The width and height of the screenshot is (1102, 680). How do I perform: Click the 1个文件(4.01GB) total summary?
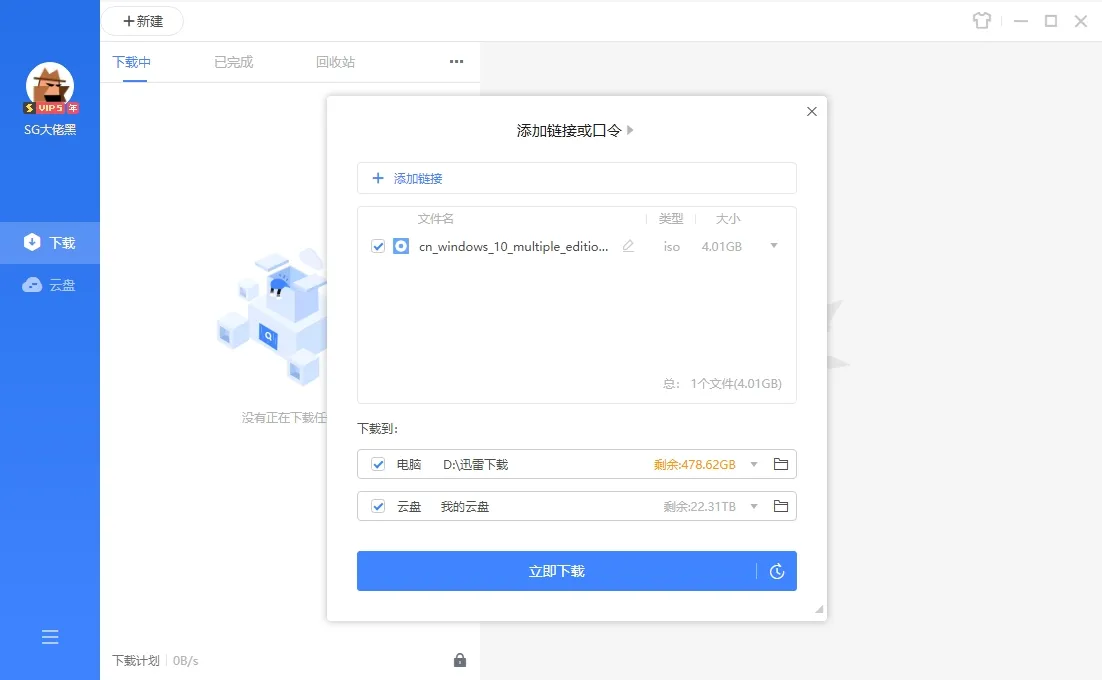(736, 384)
